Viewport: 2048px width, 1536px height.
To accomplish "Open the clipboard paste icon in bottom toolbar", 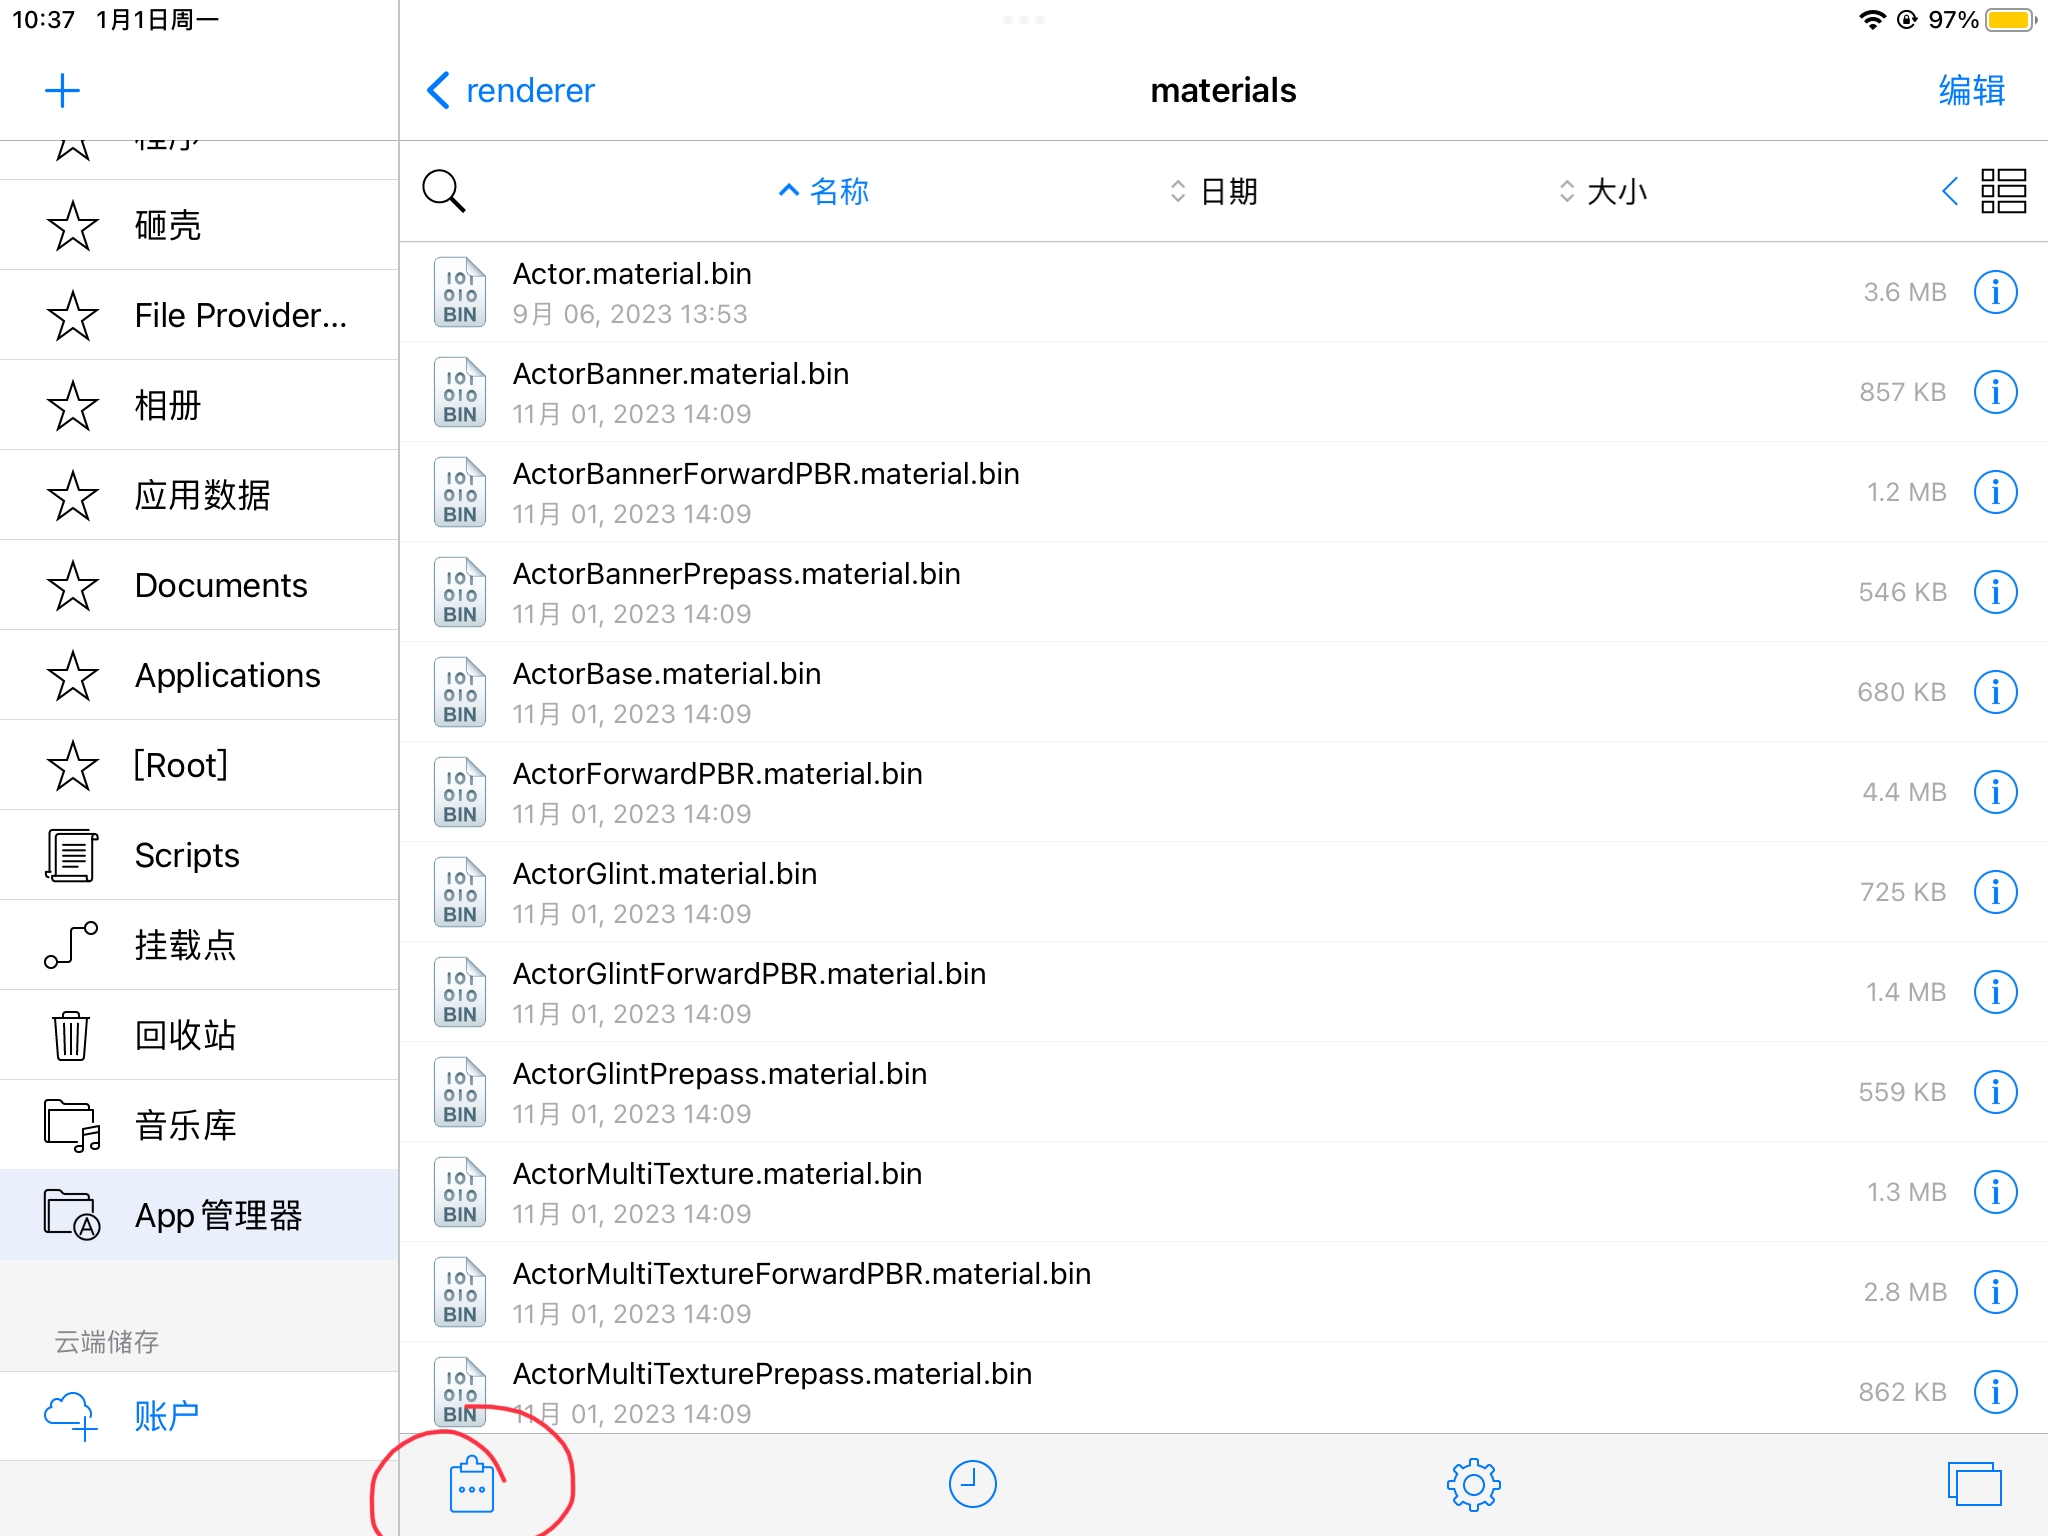I will tap(472, 1484).
